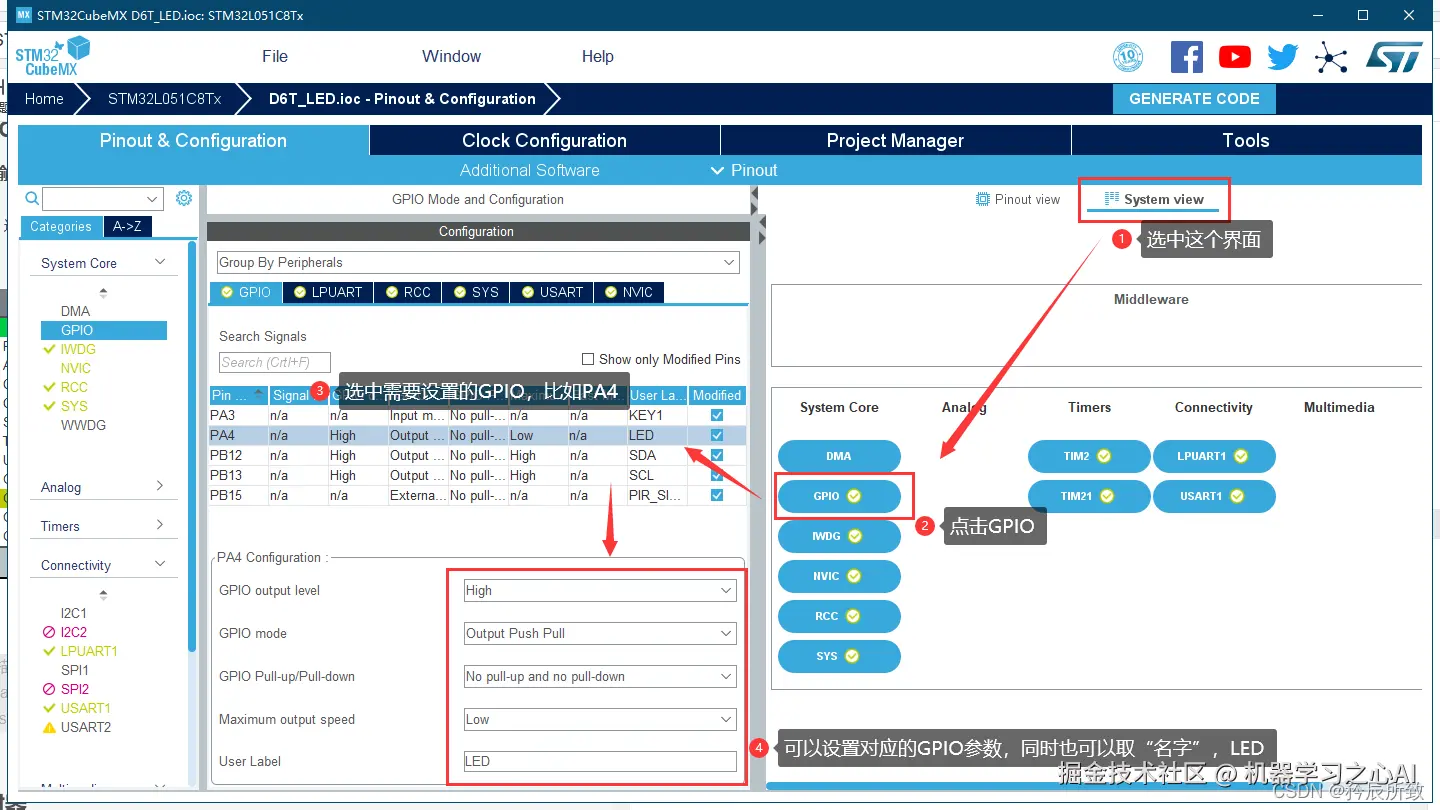Toggle Modified checkbox for PB13 row
The height and width of the screenshot is (810, 1440).
click(716, 475)
